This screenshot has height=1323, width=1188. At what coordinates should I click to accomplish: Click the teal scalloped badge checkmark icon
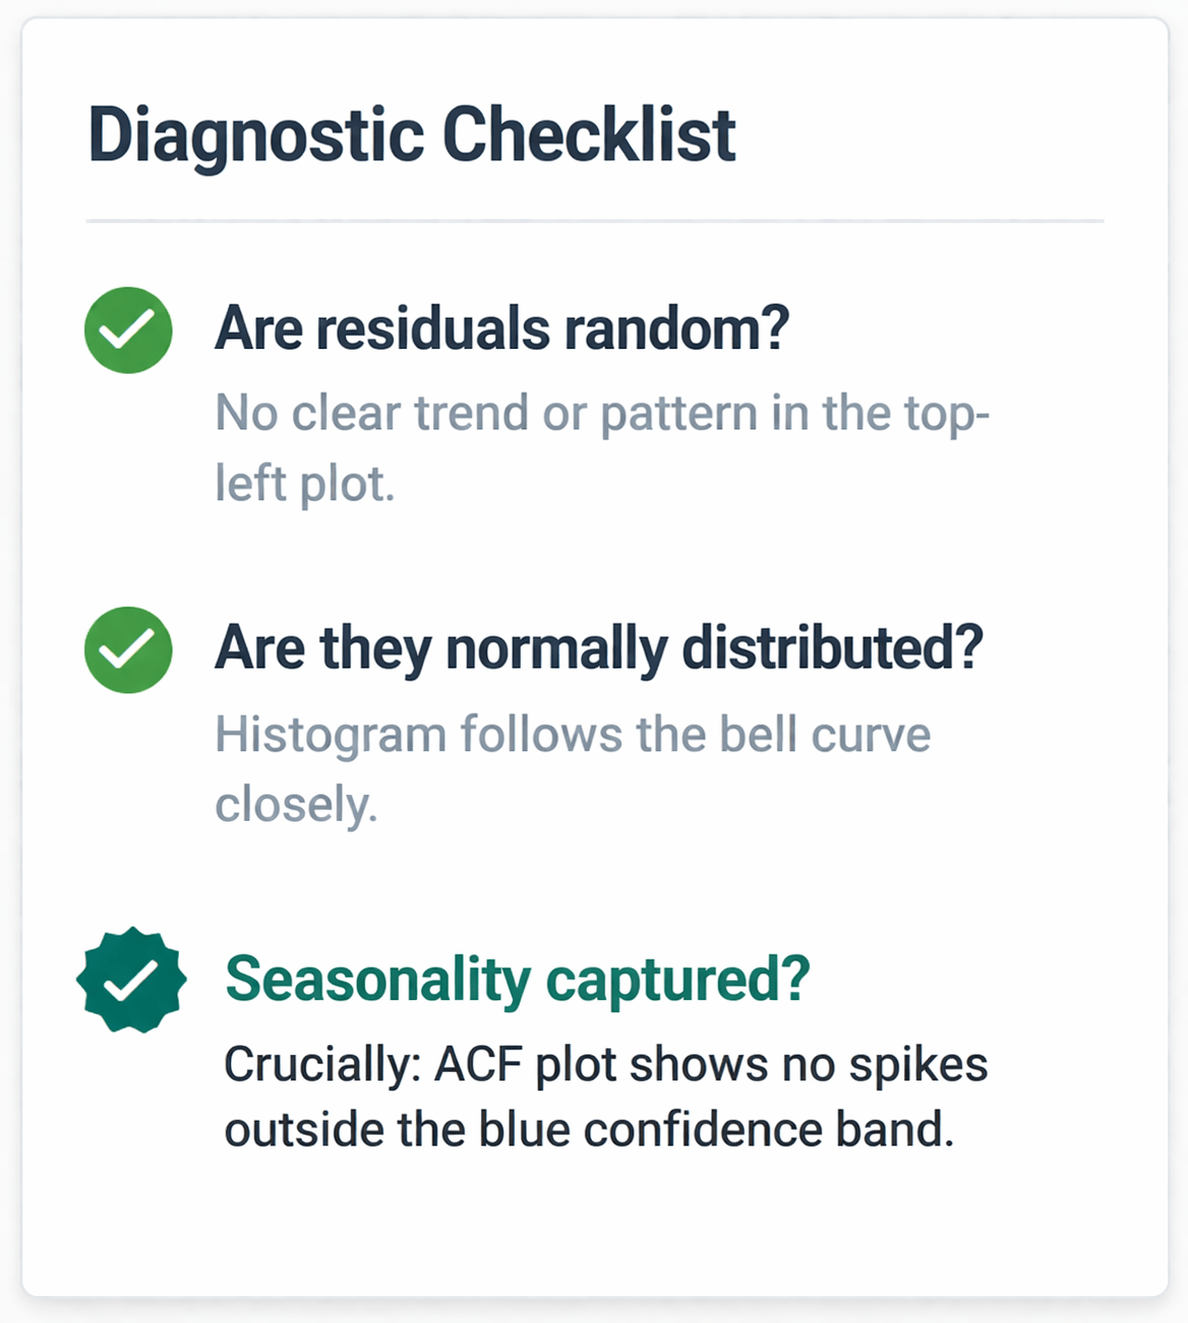coord(131,980)
